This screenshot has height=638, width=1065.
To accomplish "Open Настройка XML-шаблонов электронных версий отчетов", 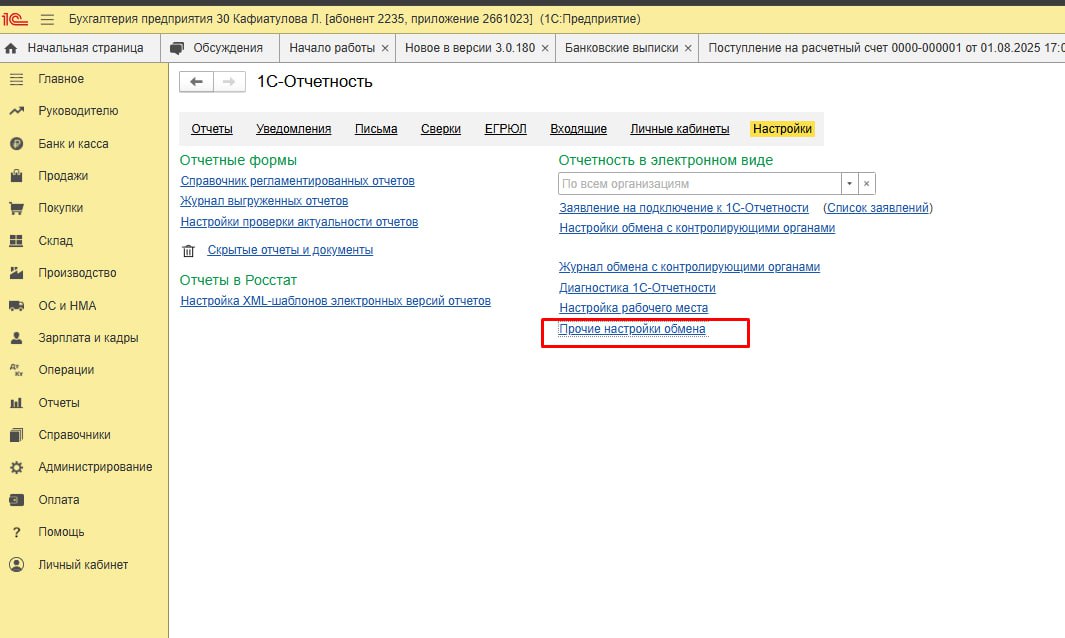I will click(x=336, y=301).
